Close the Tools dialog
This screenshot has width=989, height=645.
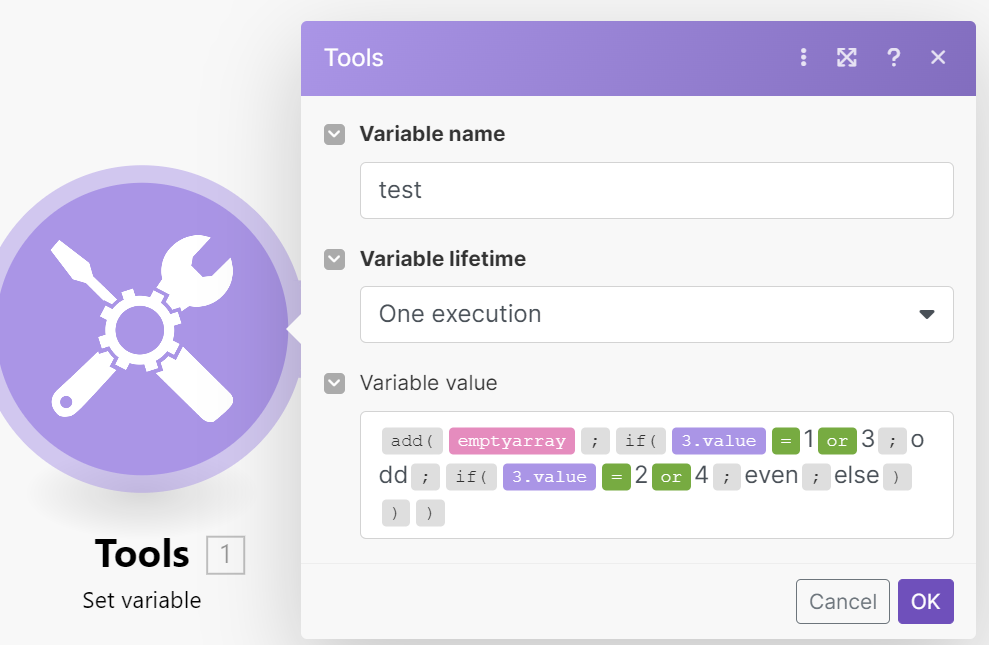click(938, 58)
